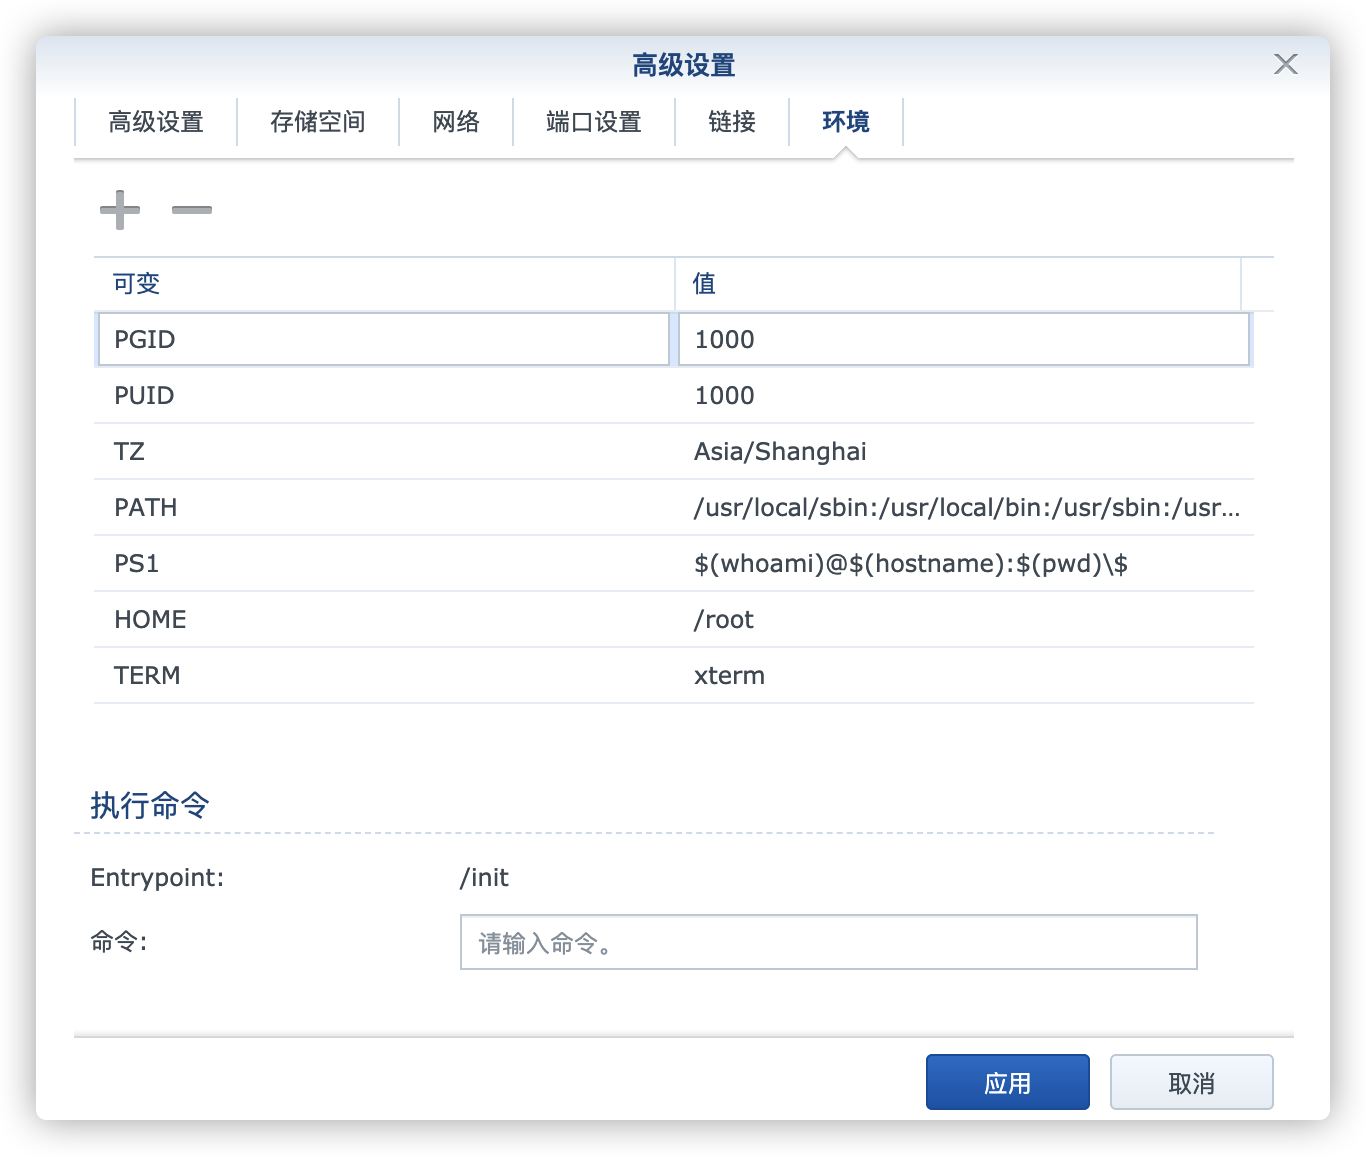This screenshot has width=1366, height=1156.
Task: Go to the 网络 tab
Action: pyautogui.click(x=456, y=122)
